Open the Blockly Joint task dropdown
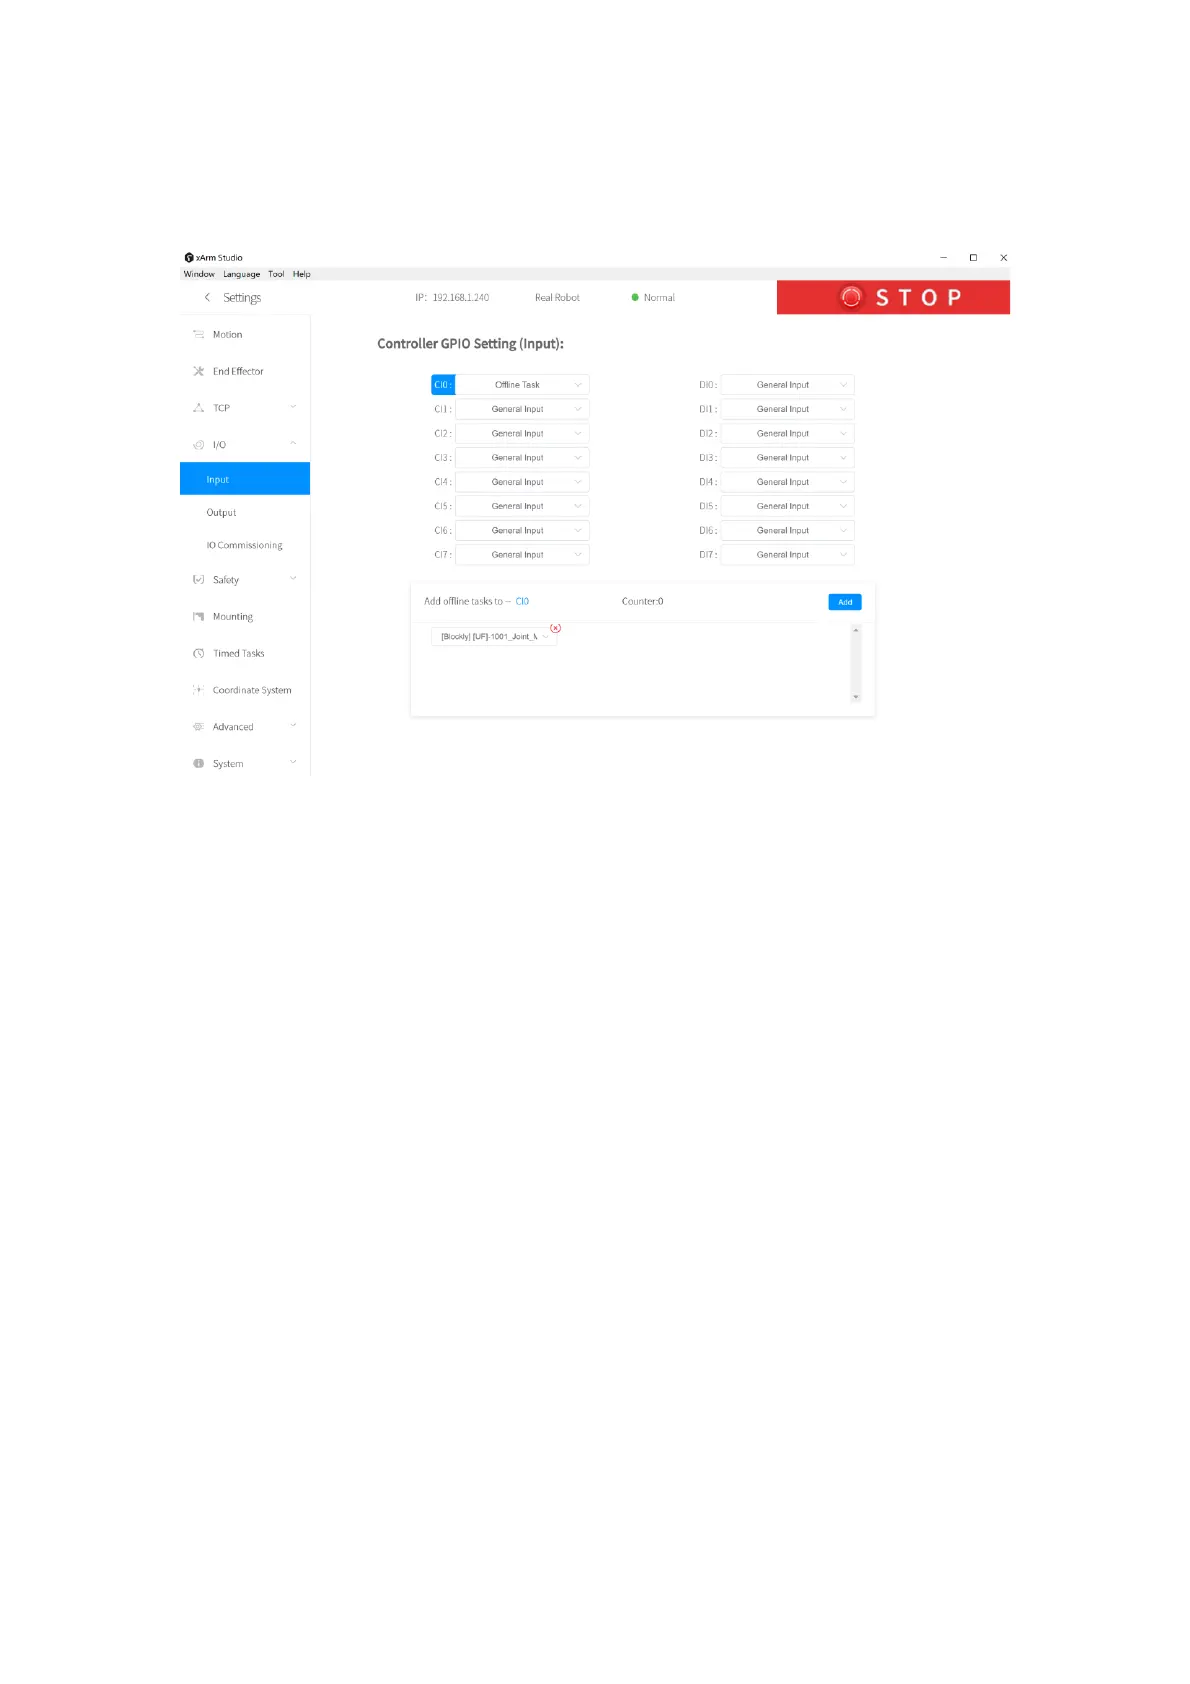Image resolution: width=1190 pixels, height=1684 pixels. 494,637
